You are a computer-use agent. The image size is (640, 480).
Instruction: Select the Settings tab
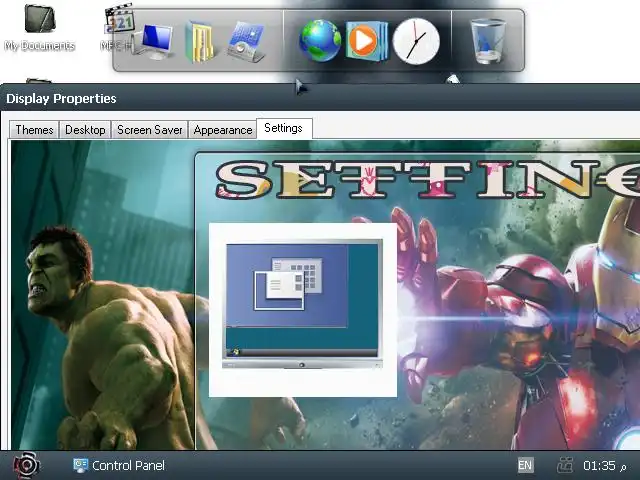(284, 129)
